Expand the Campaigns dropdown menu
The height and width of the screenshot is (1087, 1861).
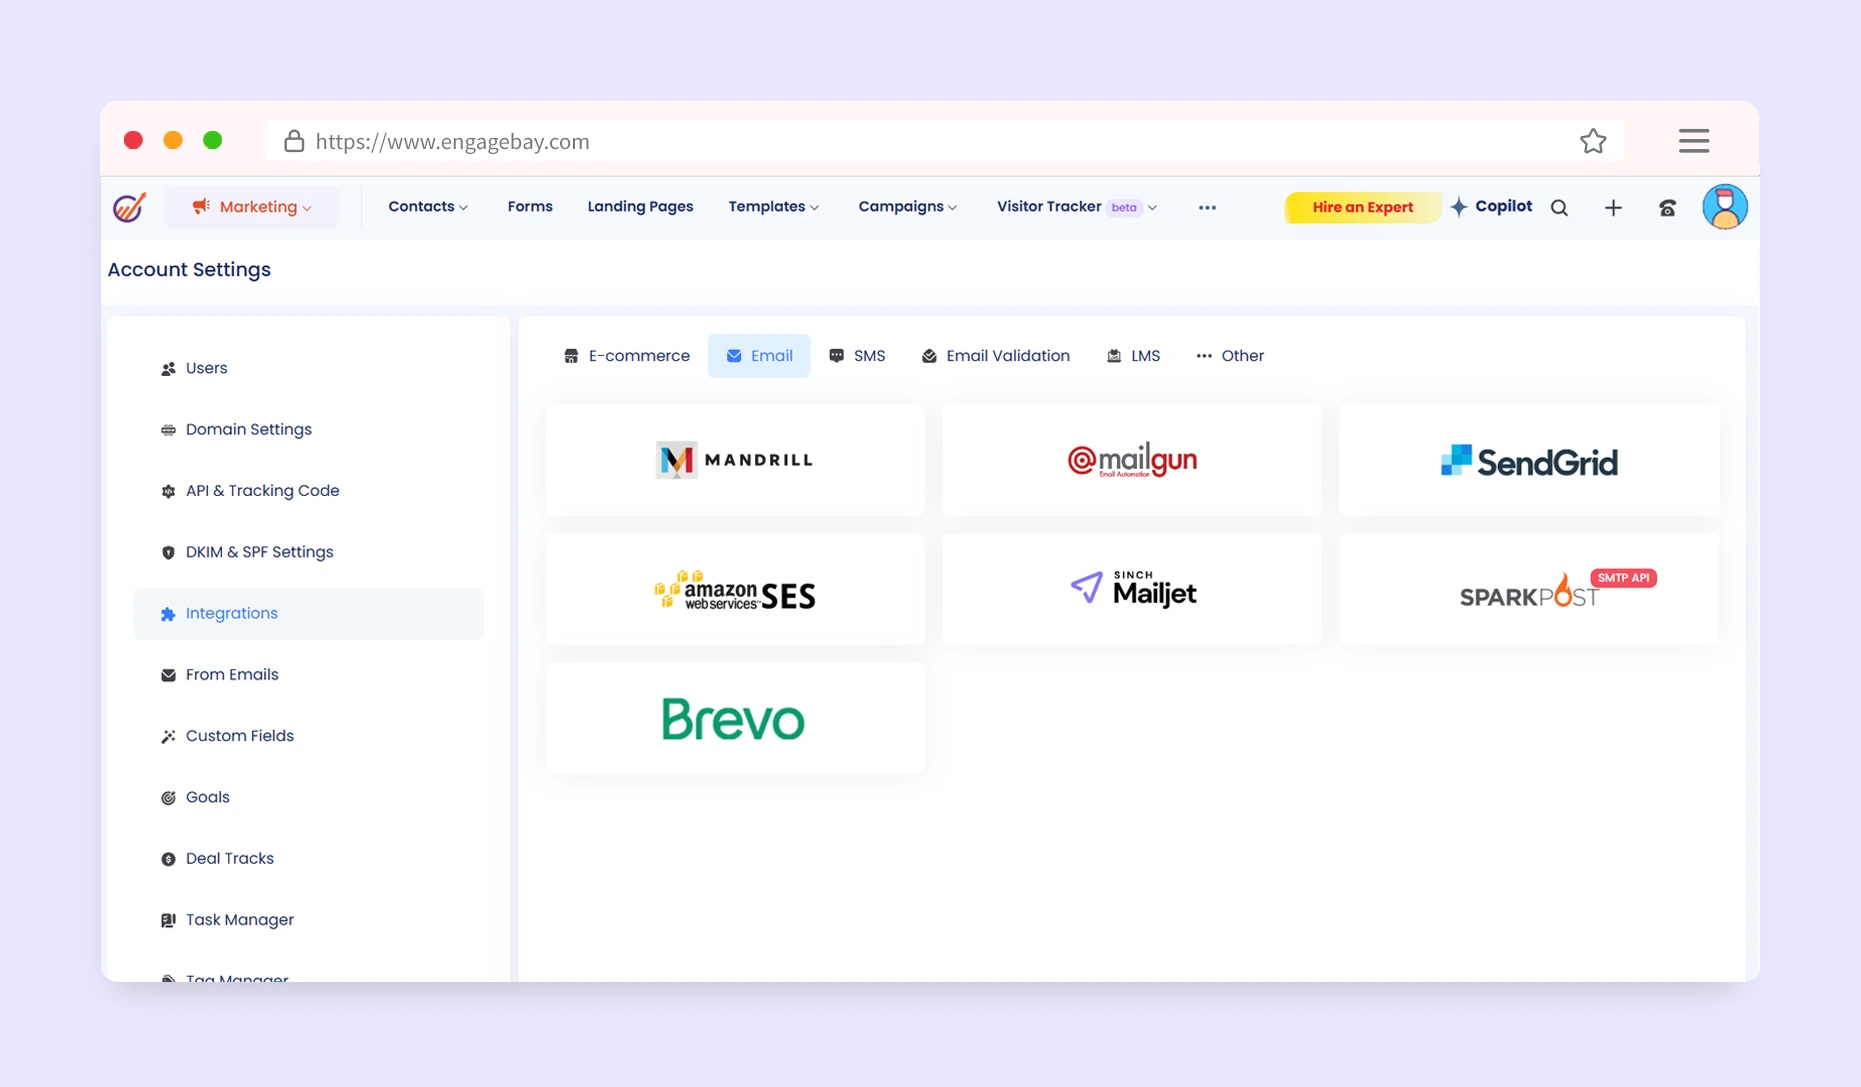click(x=907, y=207)
